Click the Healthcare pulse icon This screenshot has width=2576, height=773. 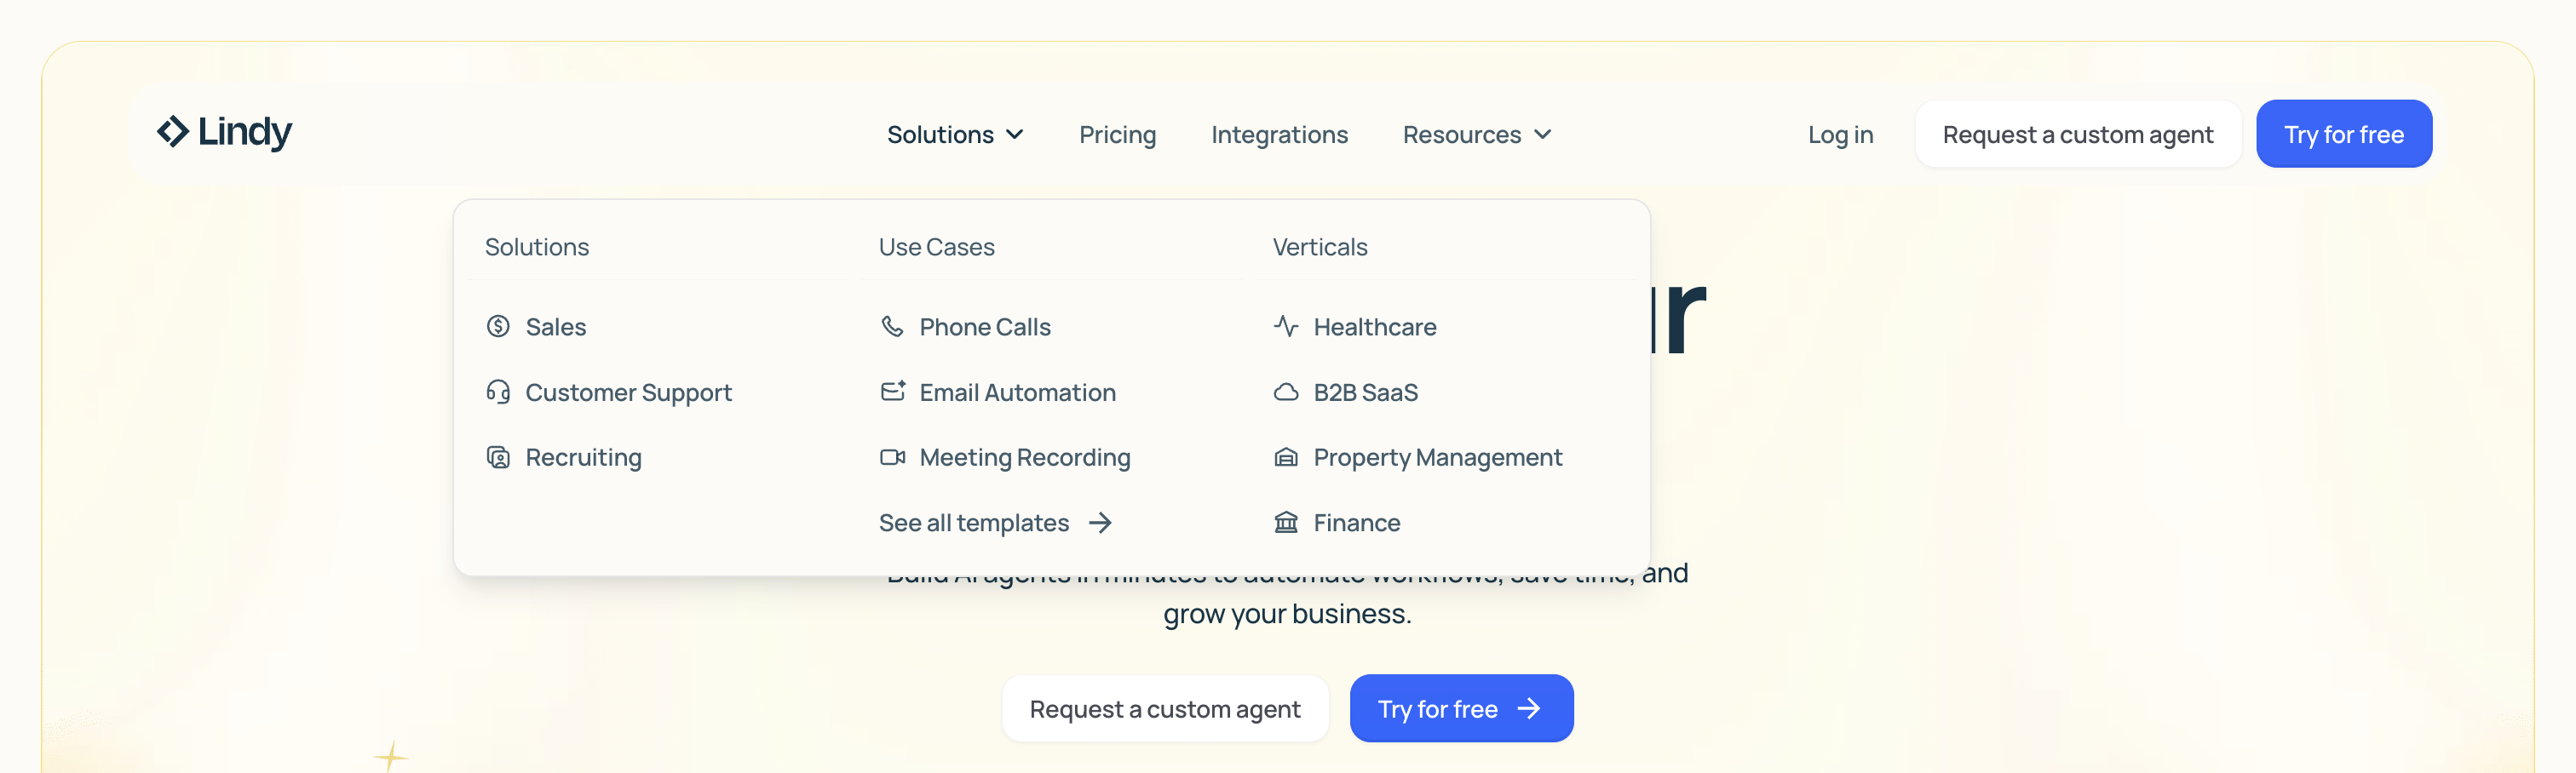(1286, 326)
